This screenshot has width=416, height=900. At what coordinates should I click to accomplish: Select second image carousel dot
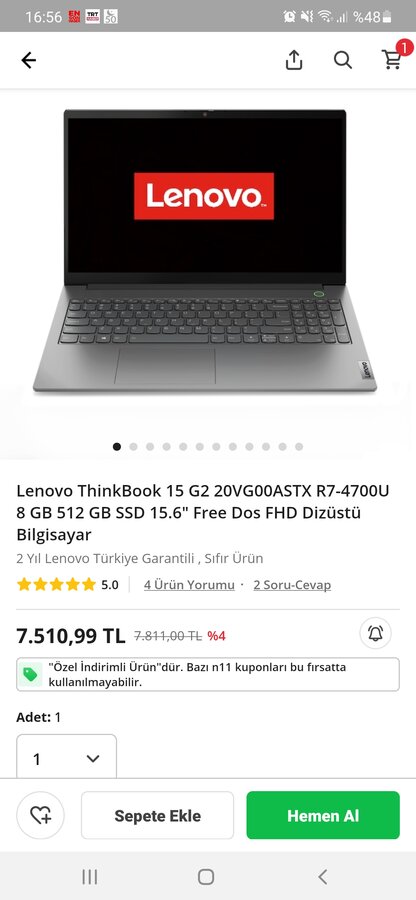tap(133, 447)
